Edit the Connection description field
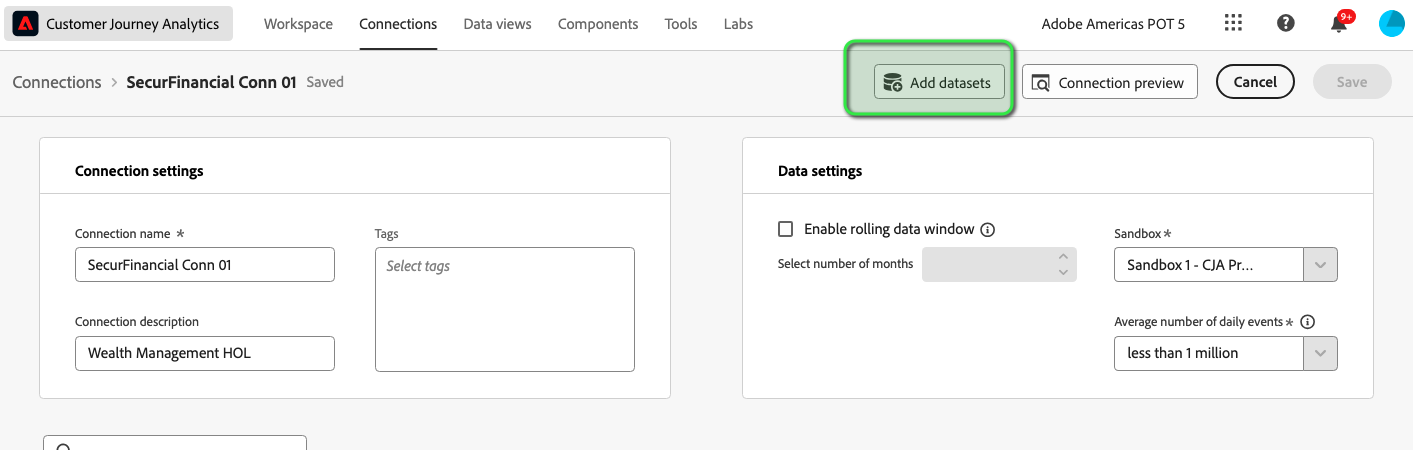Screen dimensions: 1413x450 [205, 353]
